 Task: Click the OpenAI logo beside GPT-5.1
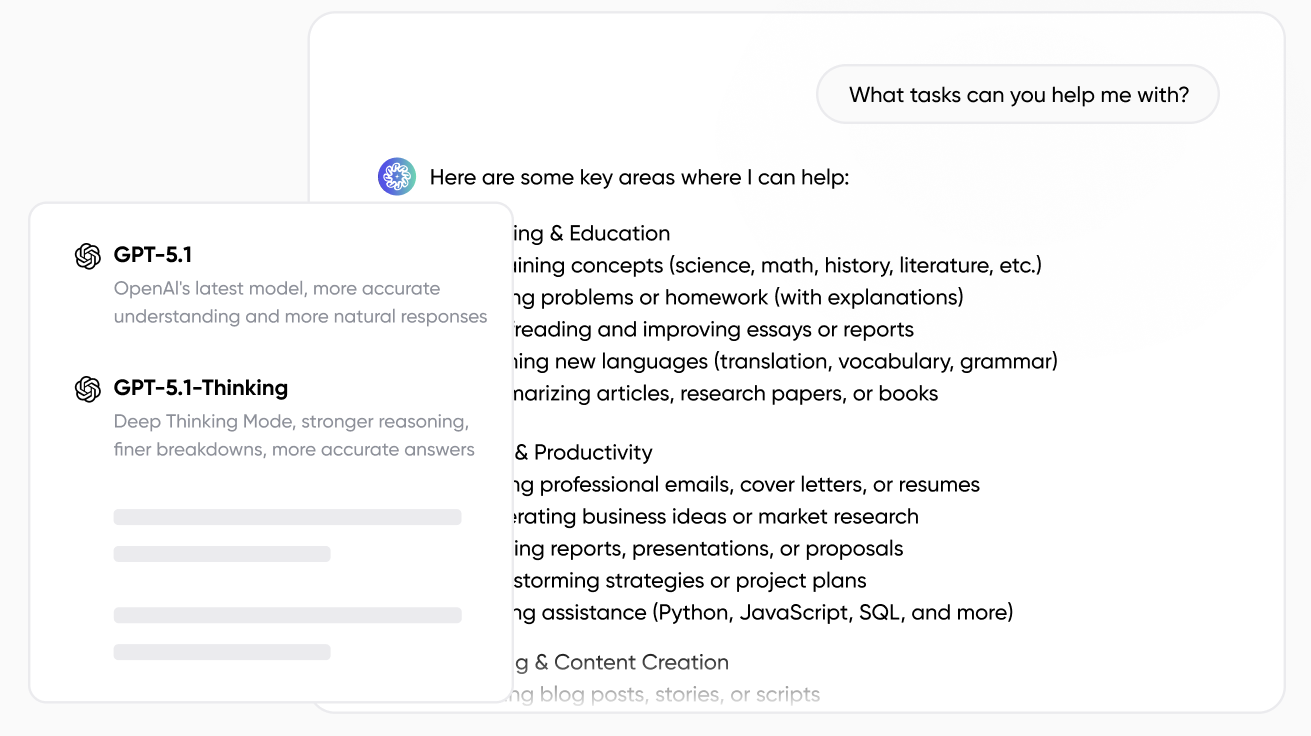pyautogui.click(x=88, y=257)
